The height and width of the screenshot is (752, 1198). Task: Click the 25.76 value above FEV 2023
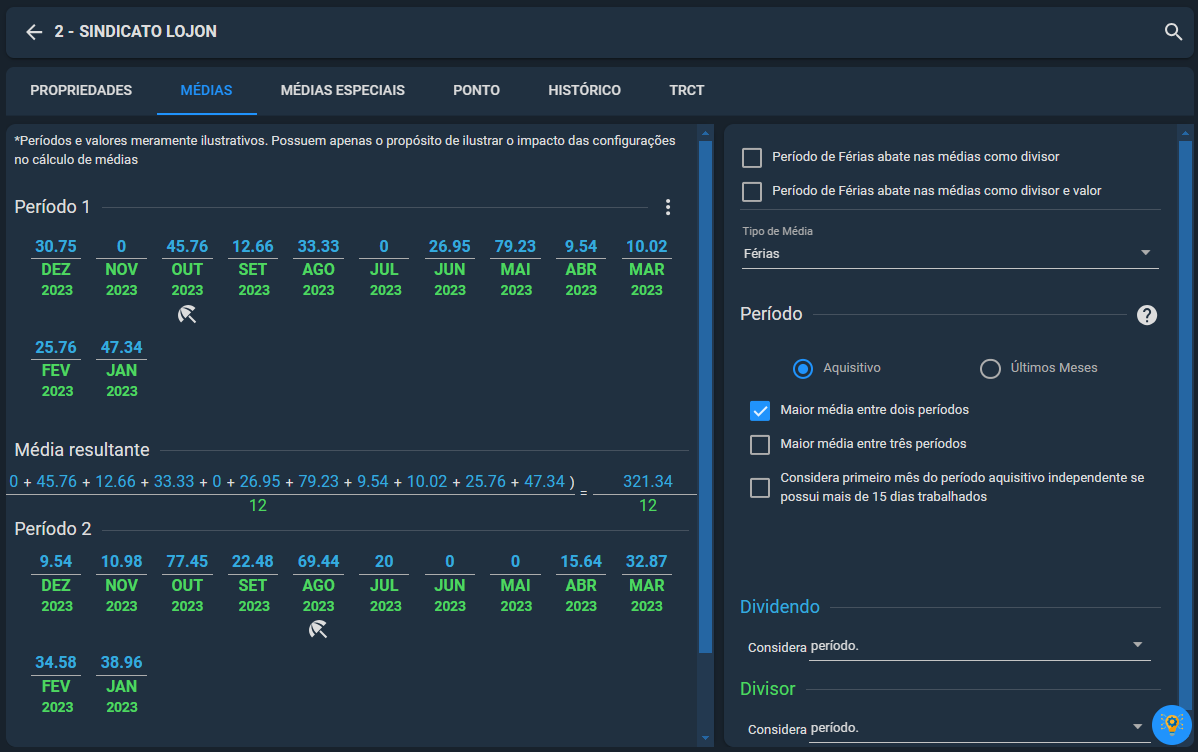click(56, 347)
